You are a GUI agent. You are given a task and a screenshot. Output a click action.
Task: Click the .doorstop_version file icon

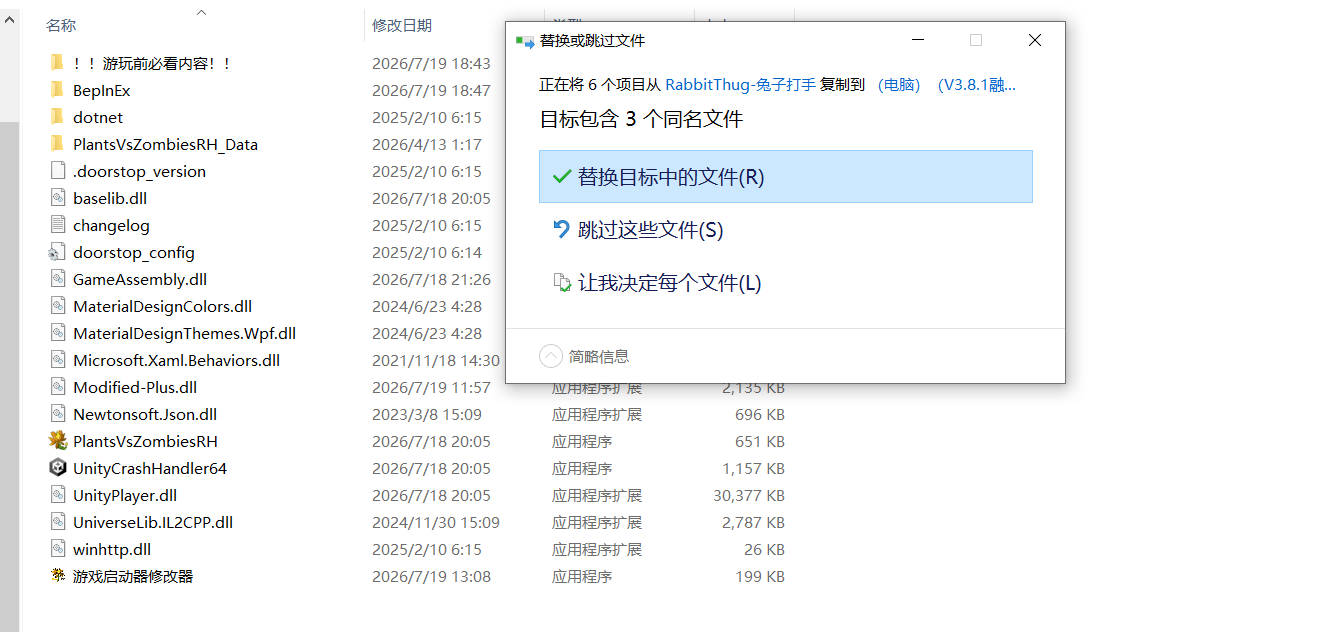coord(57,171)
